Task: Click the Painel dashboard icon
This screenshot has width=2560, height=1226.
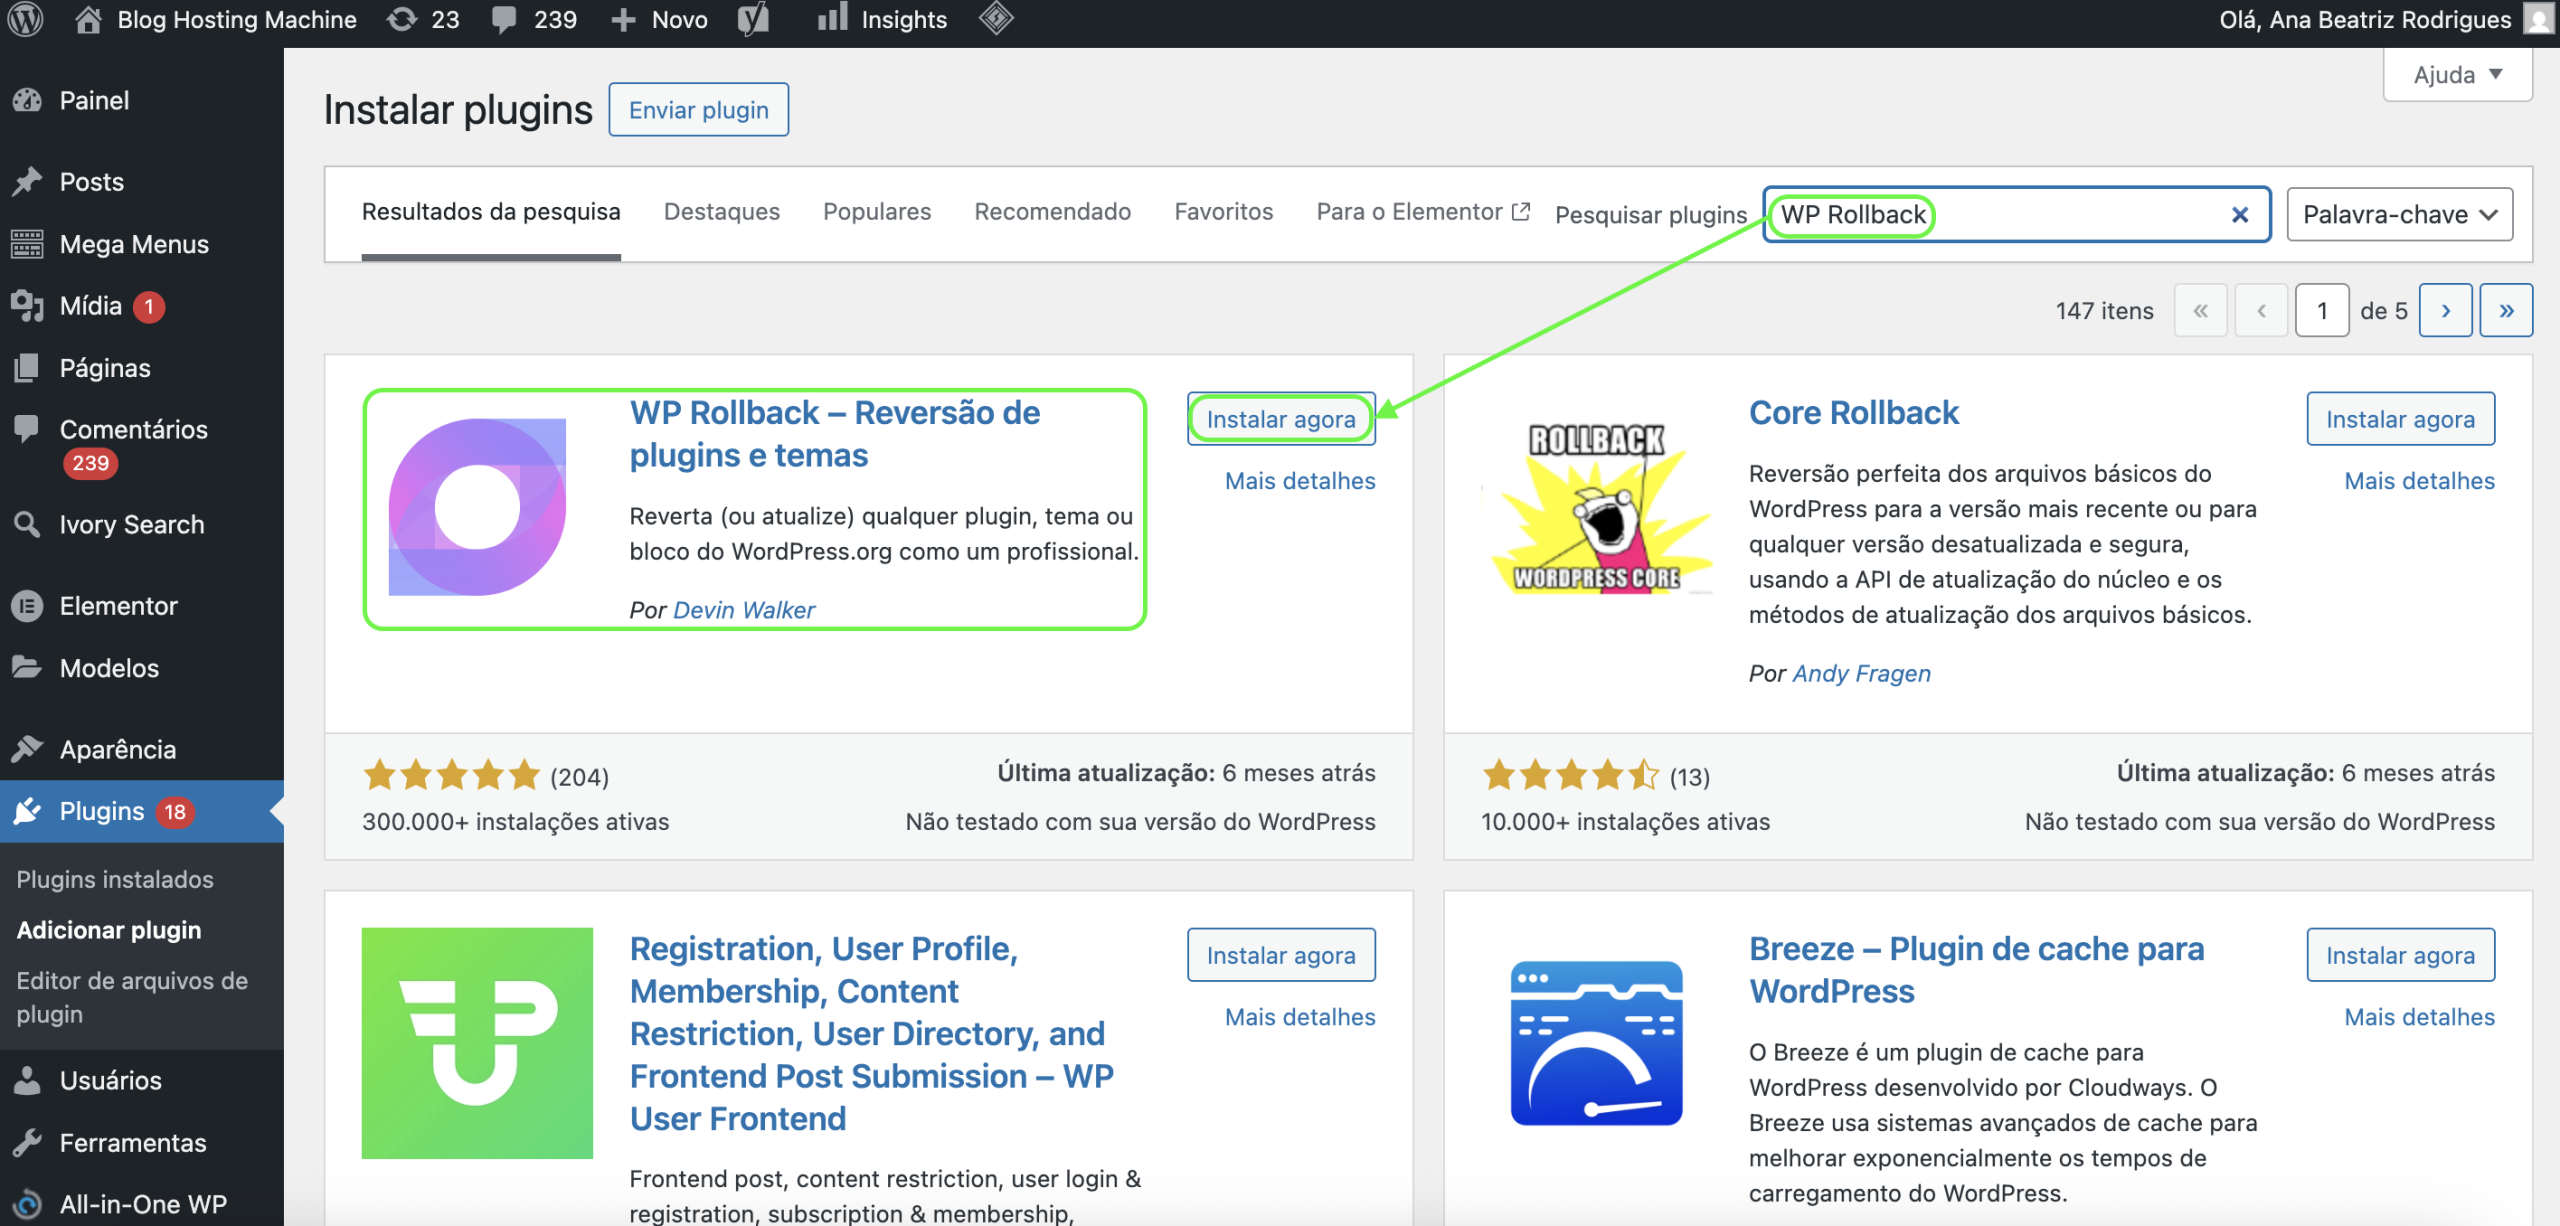Action: [27, 100]
